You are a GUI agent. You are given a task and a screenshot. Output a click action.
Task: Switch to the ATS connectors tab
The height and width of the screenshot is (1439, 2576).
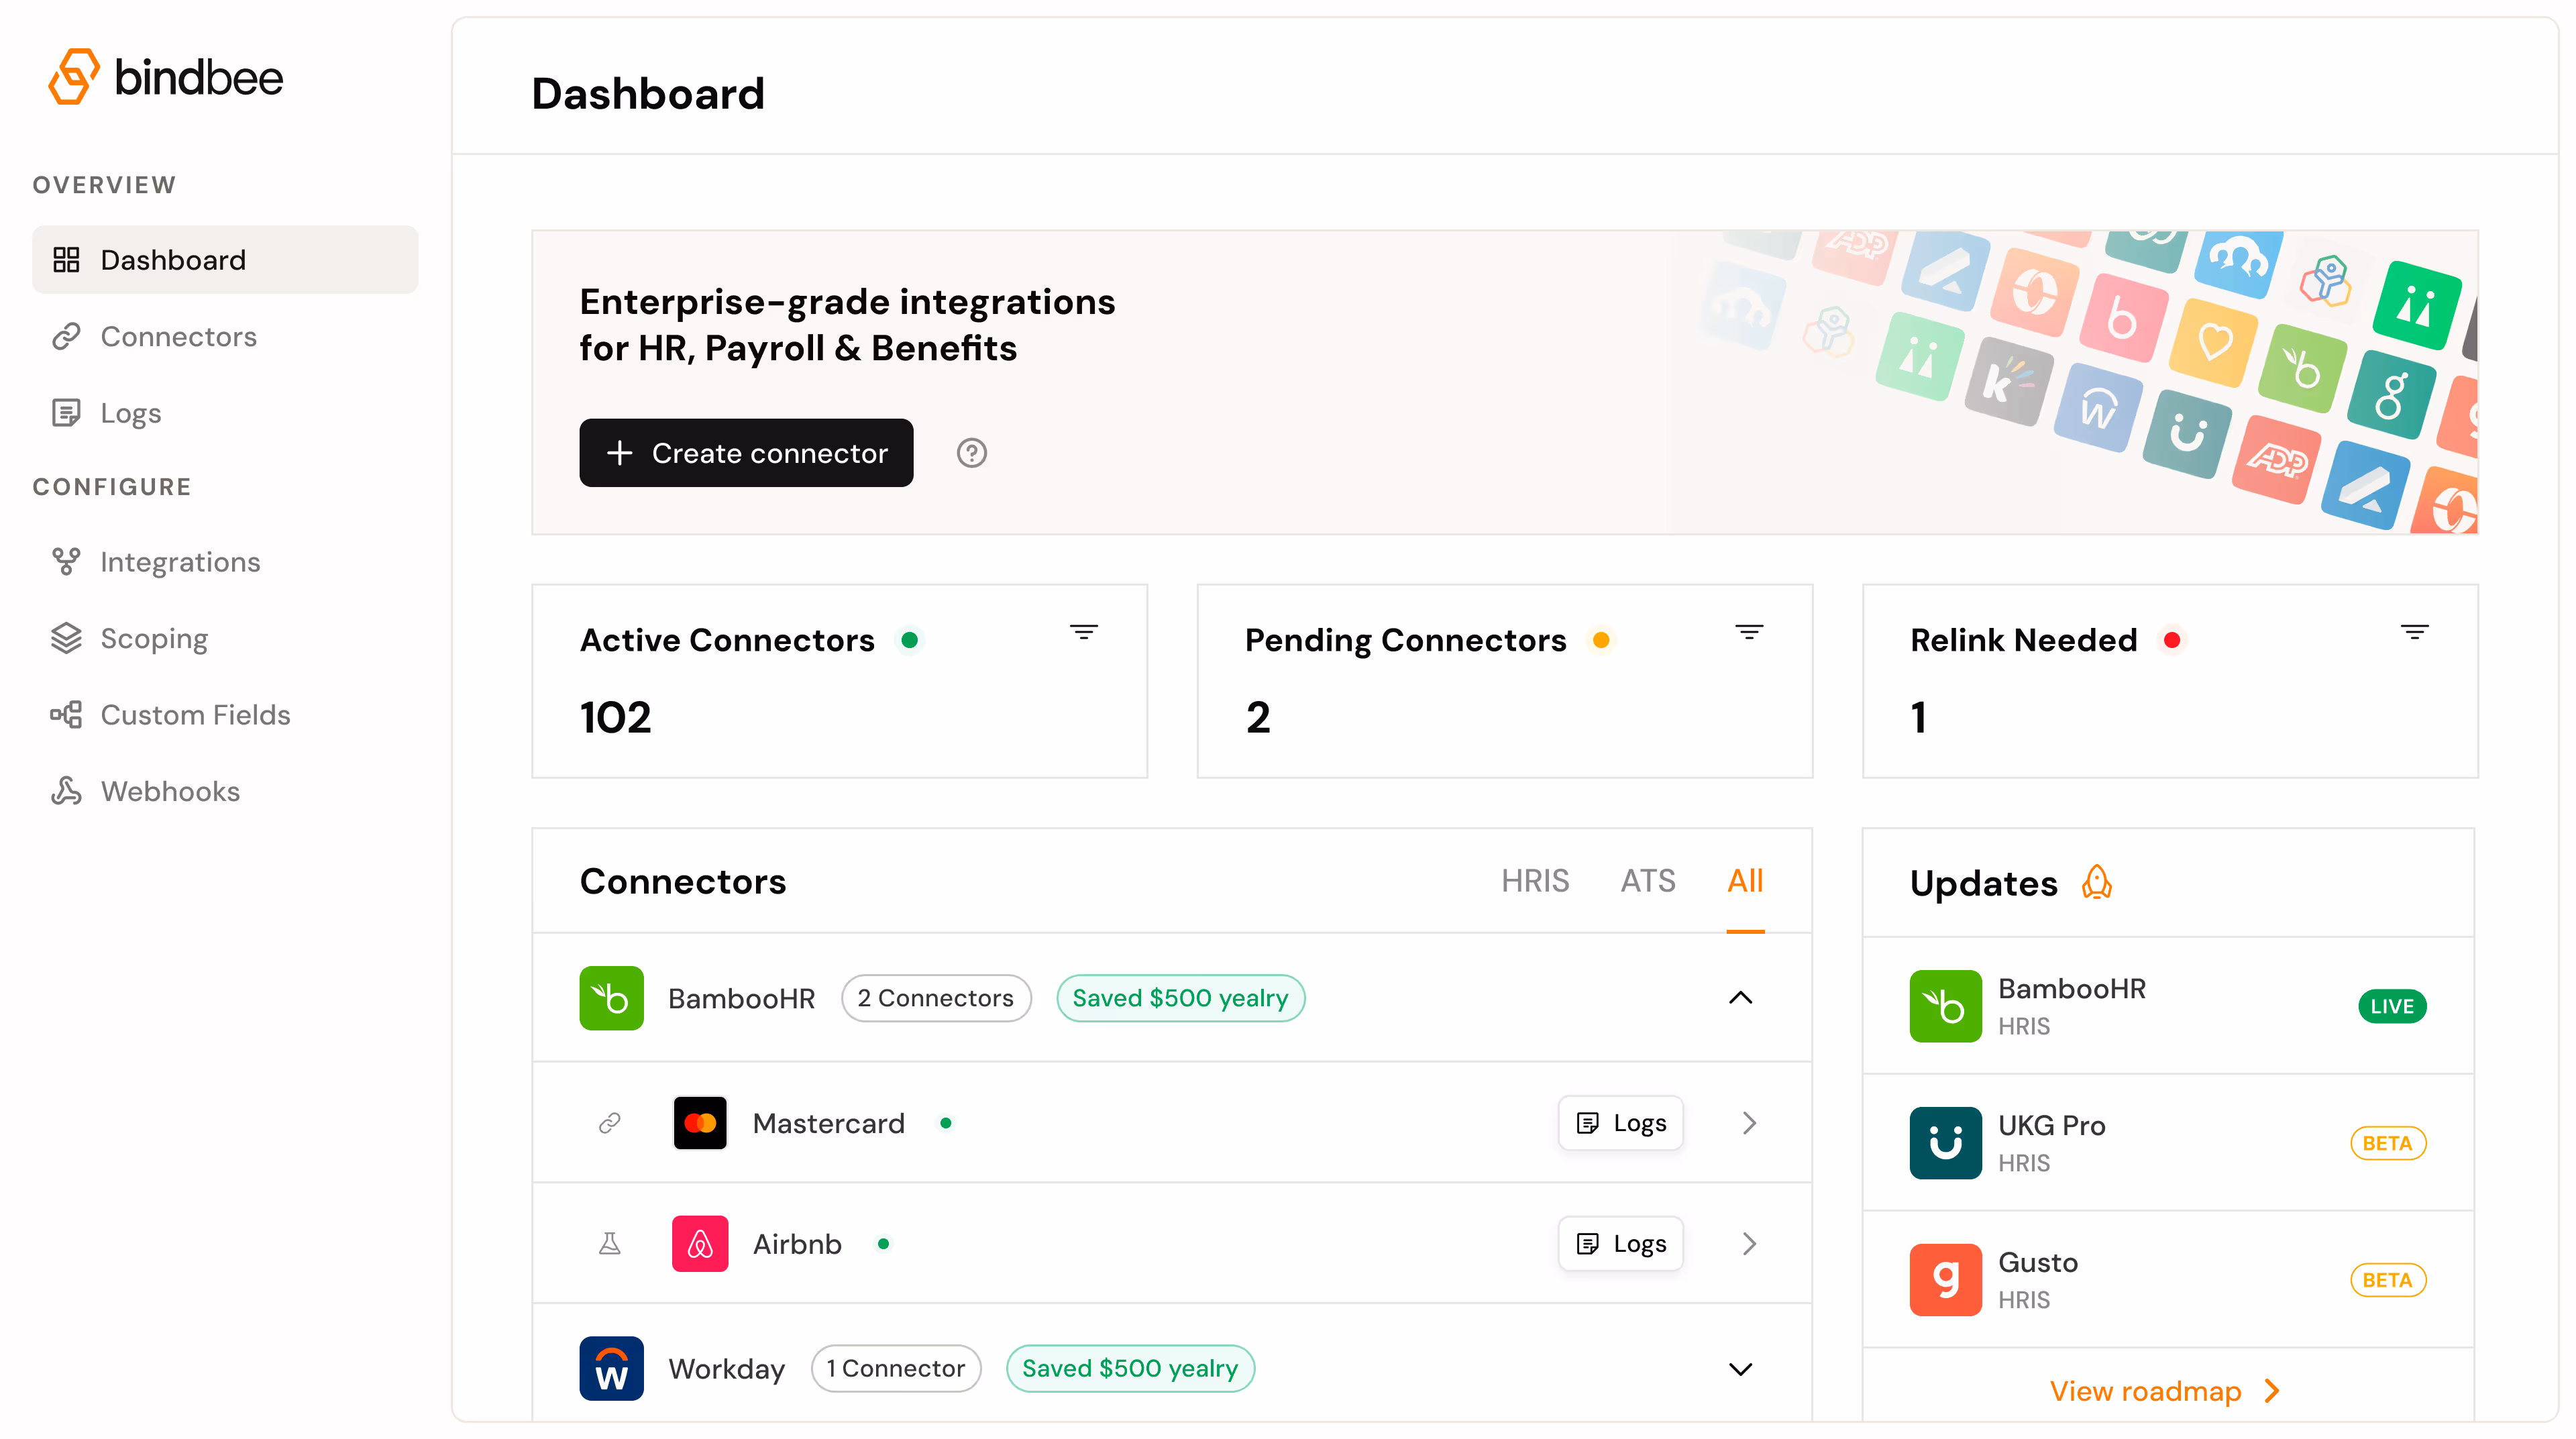tap(1647, 881)
